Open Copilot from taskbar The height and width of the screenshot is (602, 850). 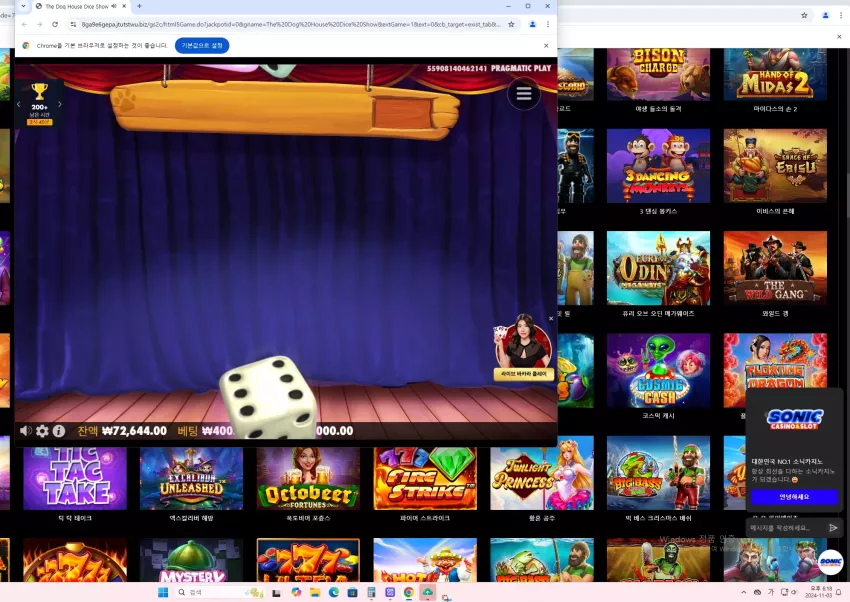coord(296,592)
